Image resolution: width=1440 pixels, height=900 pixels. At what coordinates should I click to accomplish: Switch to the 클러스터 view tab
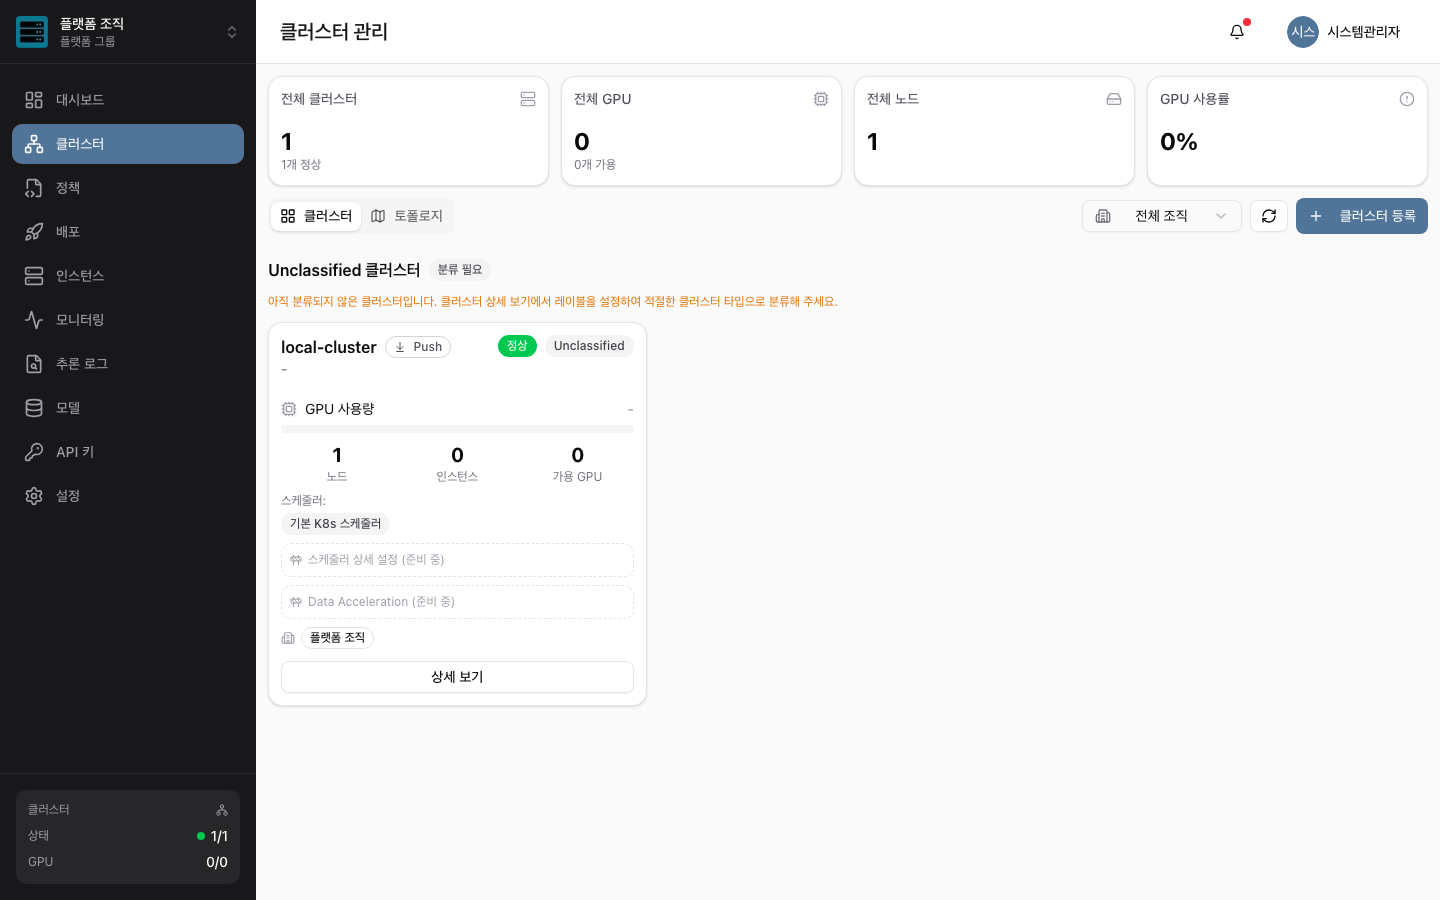(x=316, y=216)
